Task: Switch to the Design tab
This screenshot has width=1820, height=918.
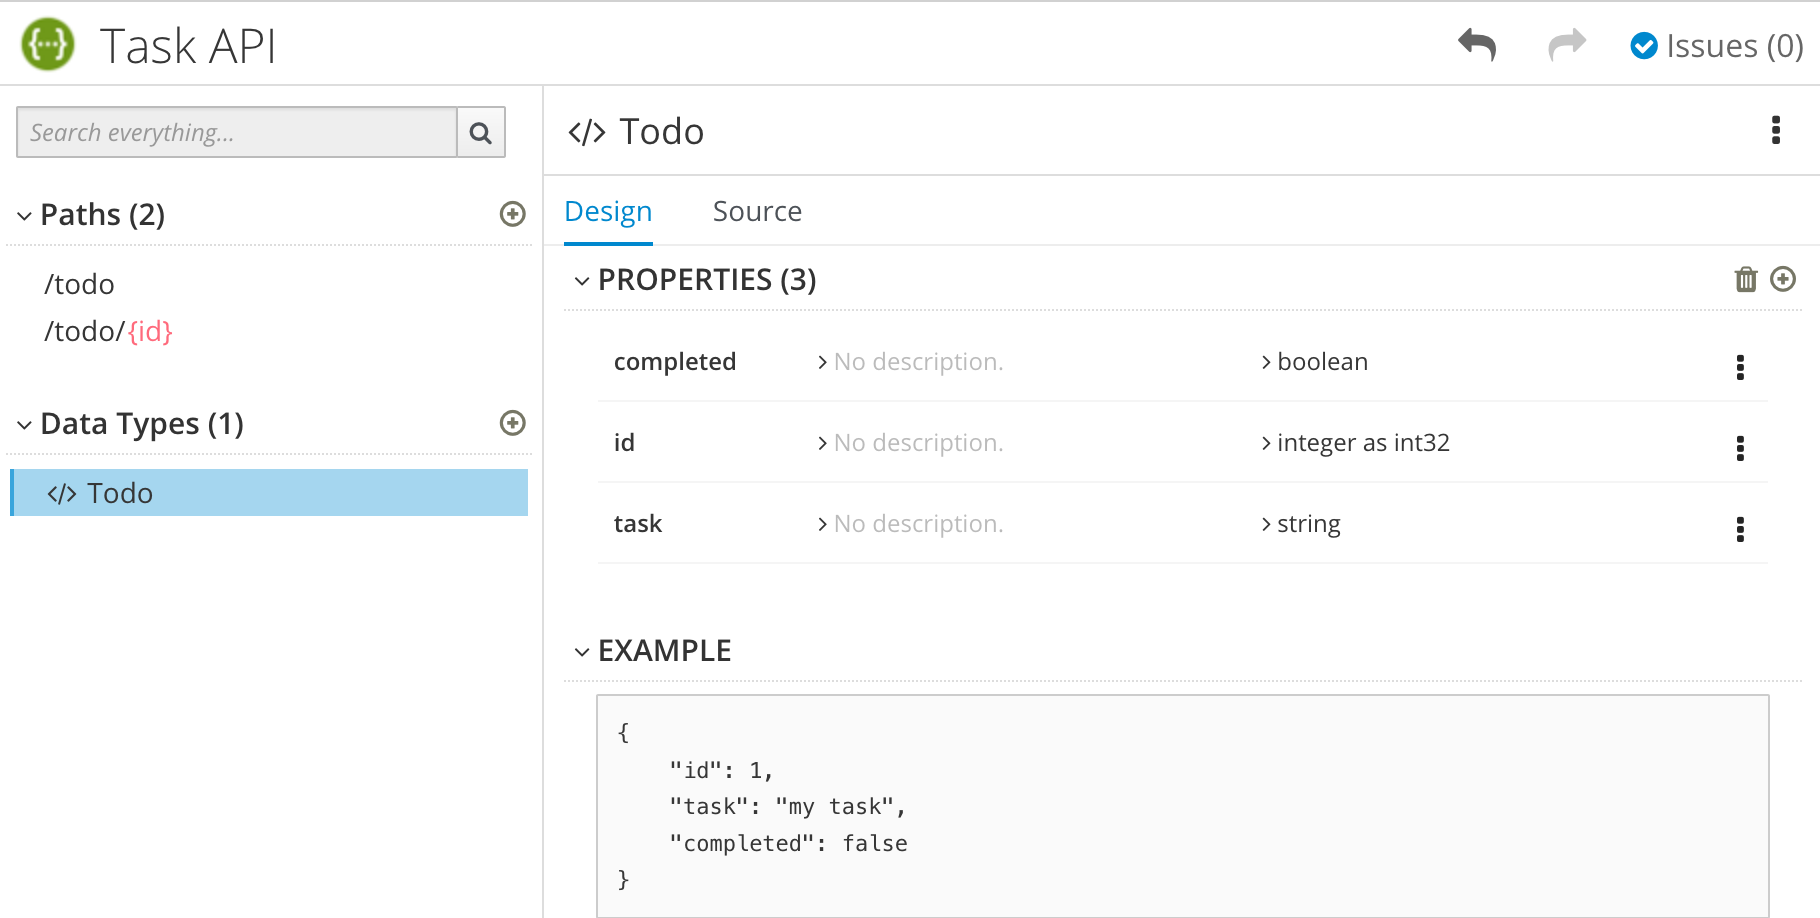Action: click(608, 211)
